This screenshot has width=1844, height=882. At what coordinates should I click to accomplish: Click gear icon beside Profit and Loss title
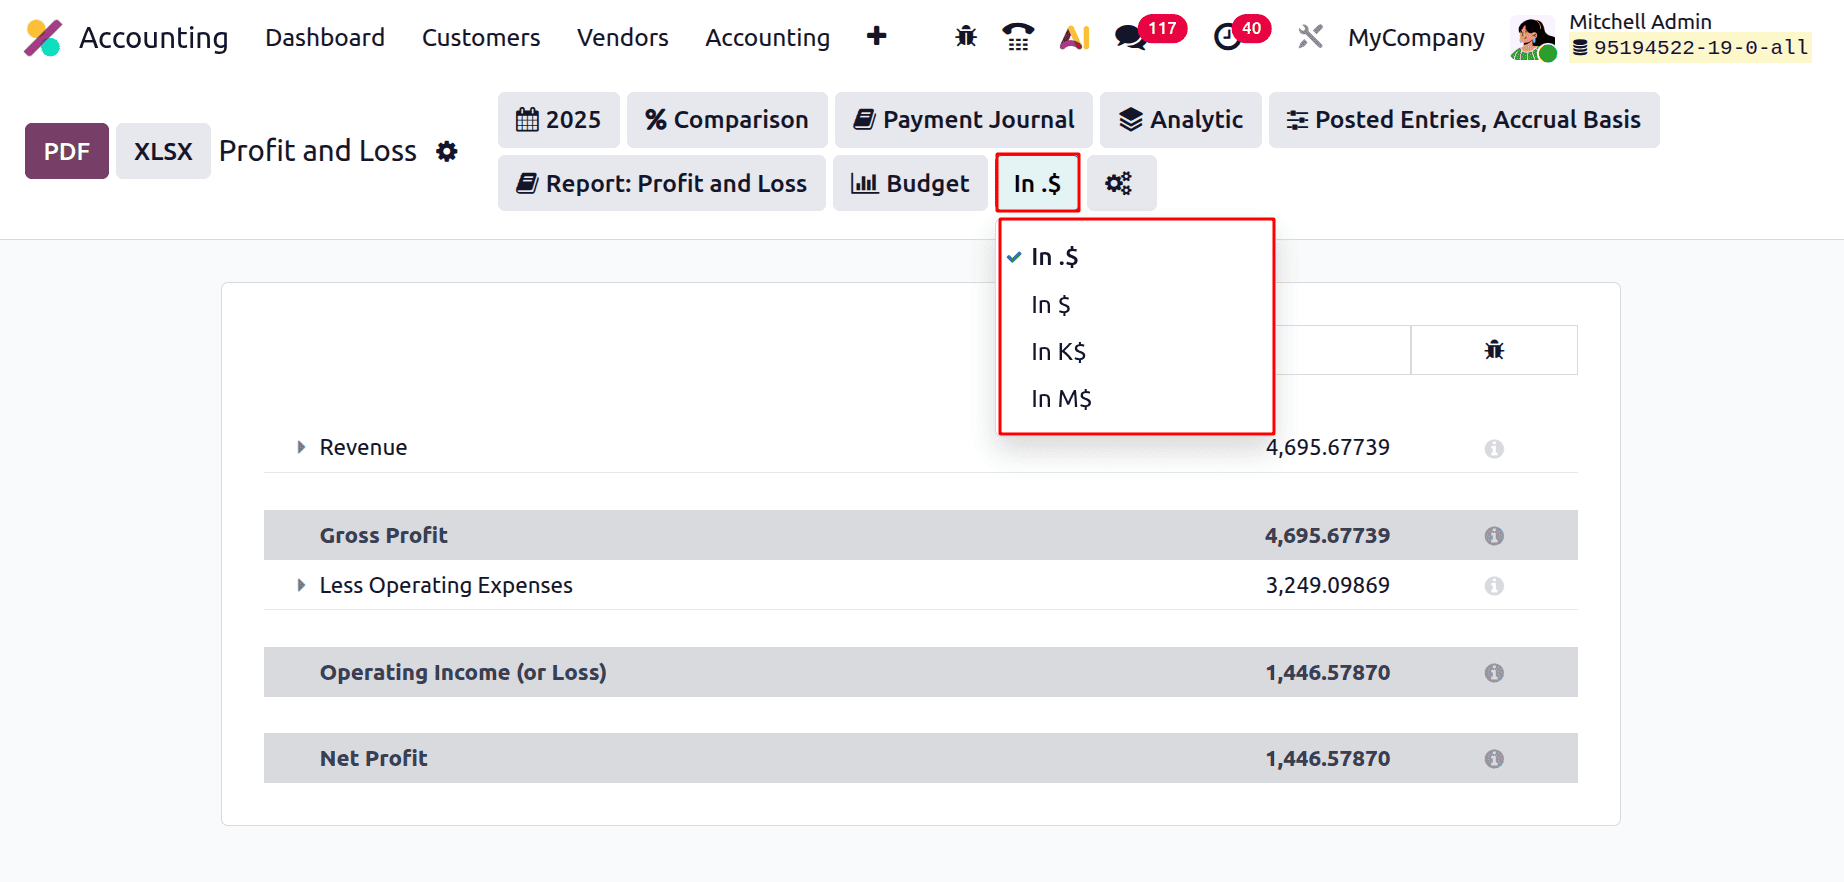point(447,151)
